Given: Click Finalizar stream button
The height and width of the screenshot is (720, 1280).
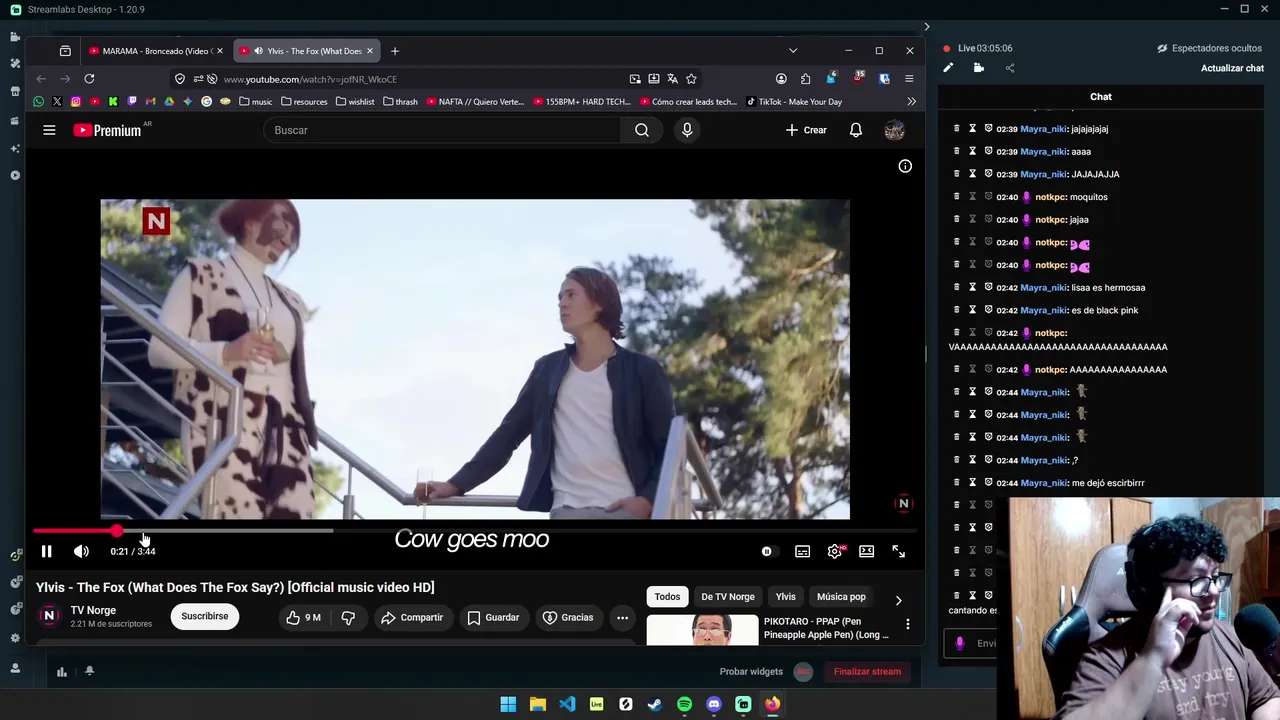Looking at the screenshot, I should 867,672.
